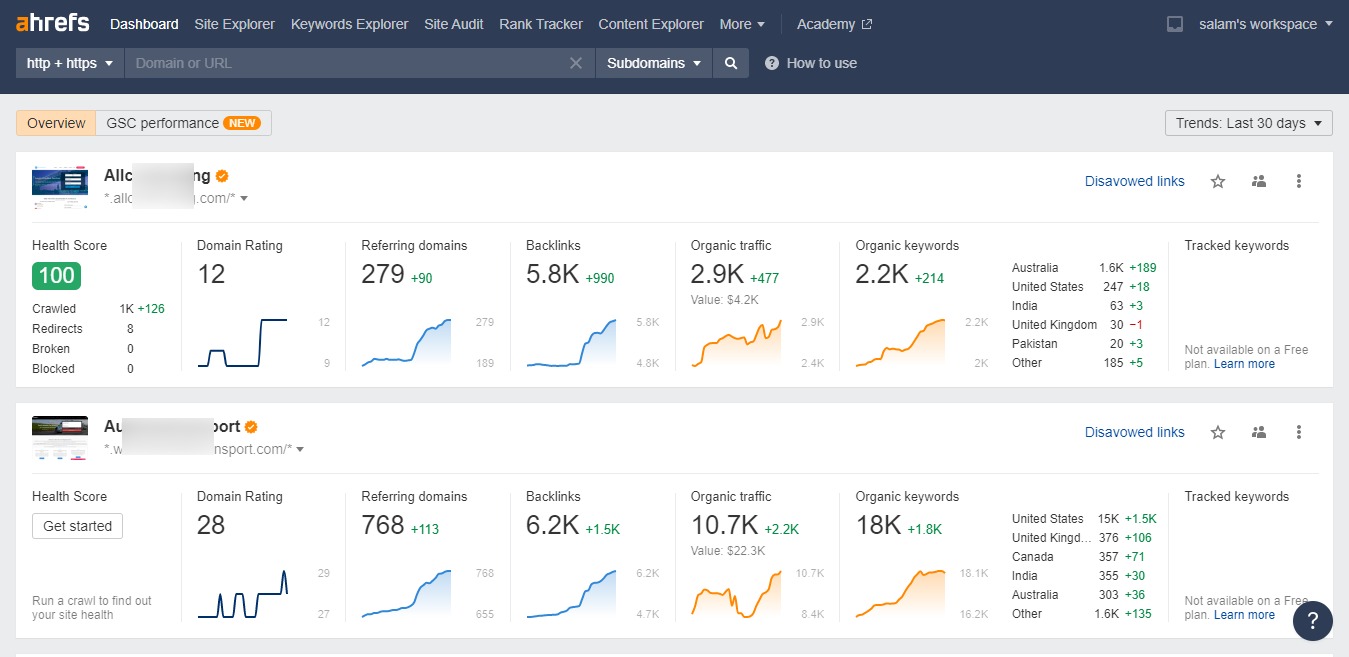Expand the first project's URL scope arrow
Viewport: 1349px width, 657px height.
(244, 199)
